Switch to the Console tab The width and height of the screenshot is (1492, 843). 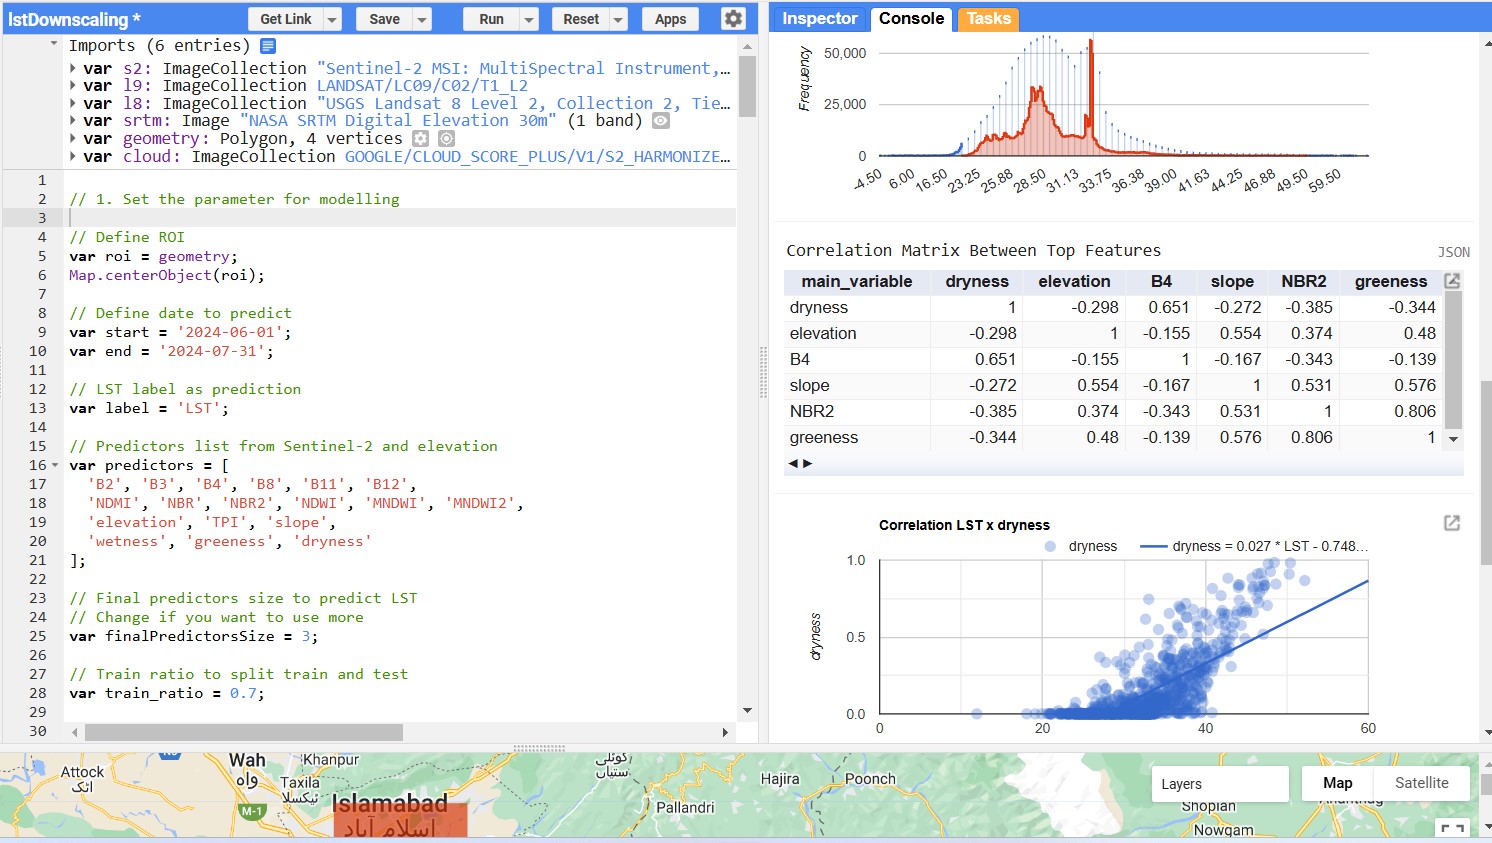coord(911,18)
